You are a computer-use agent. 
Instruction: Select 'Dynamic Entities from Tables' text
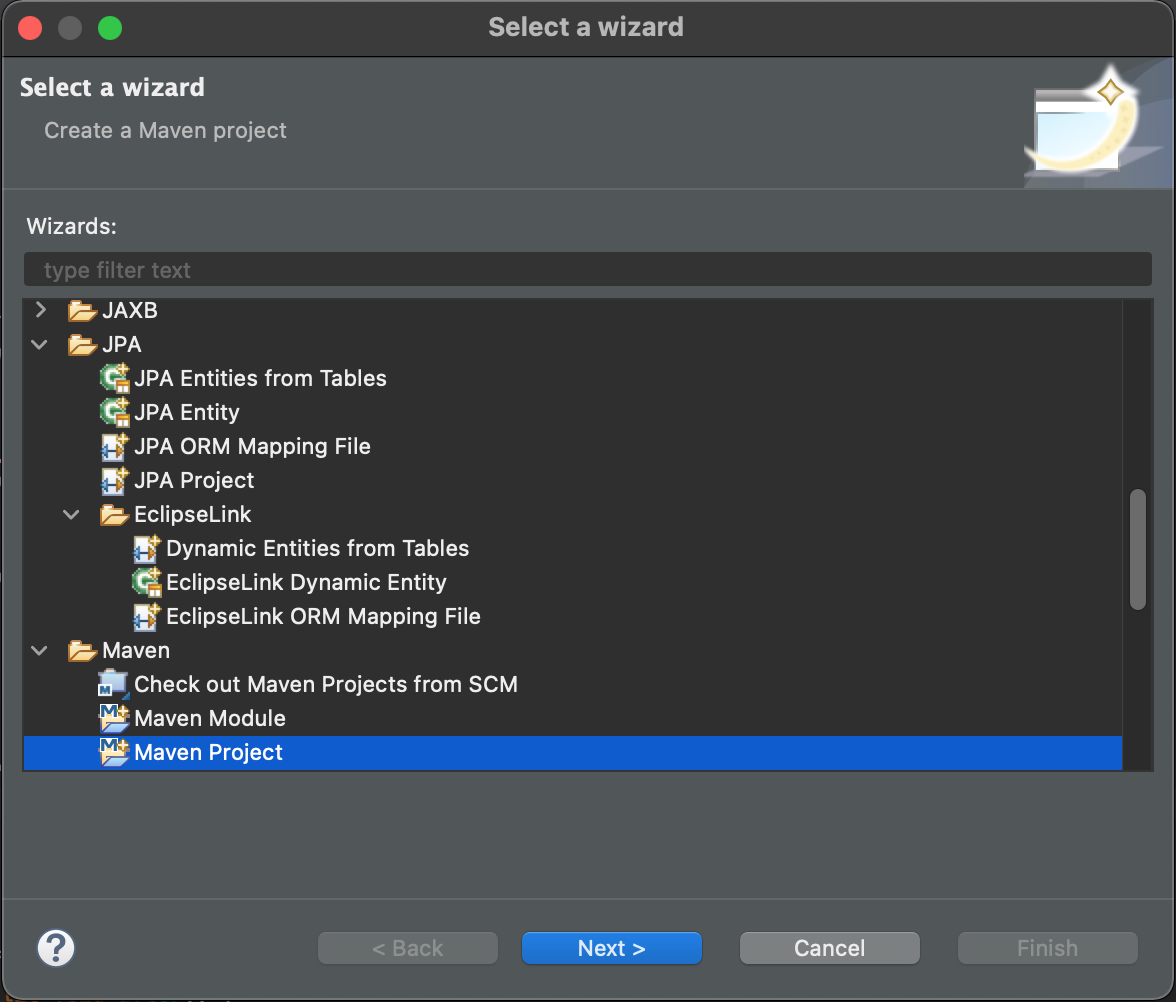(317, 548)
